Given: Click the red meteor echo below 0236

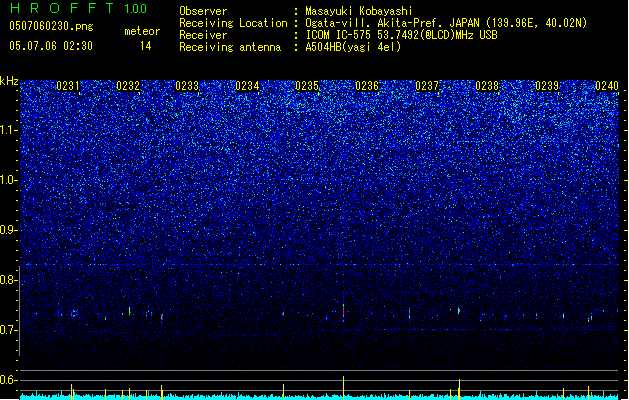Looking at the screenshot, I should 343,311.
